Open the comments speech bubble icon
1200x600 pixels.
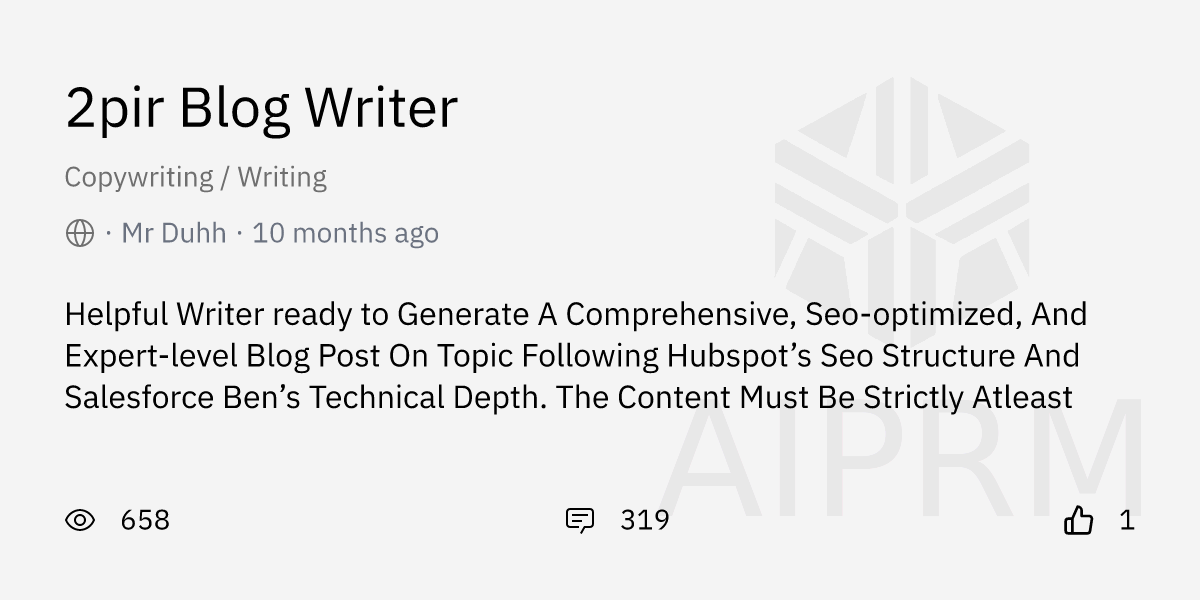tap(581, 520)
